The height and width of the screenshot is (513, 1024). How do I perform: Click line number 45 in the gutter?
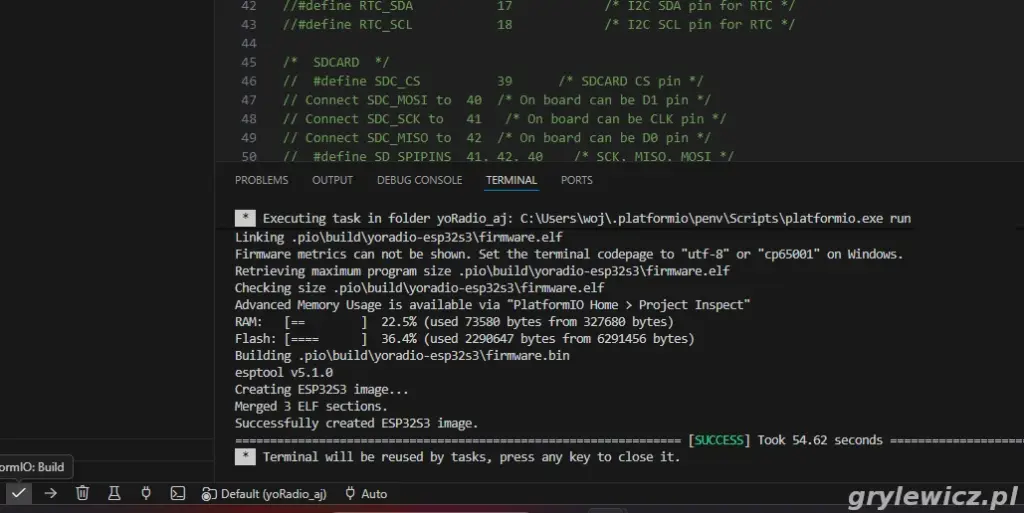point(249,62)
